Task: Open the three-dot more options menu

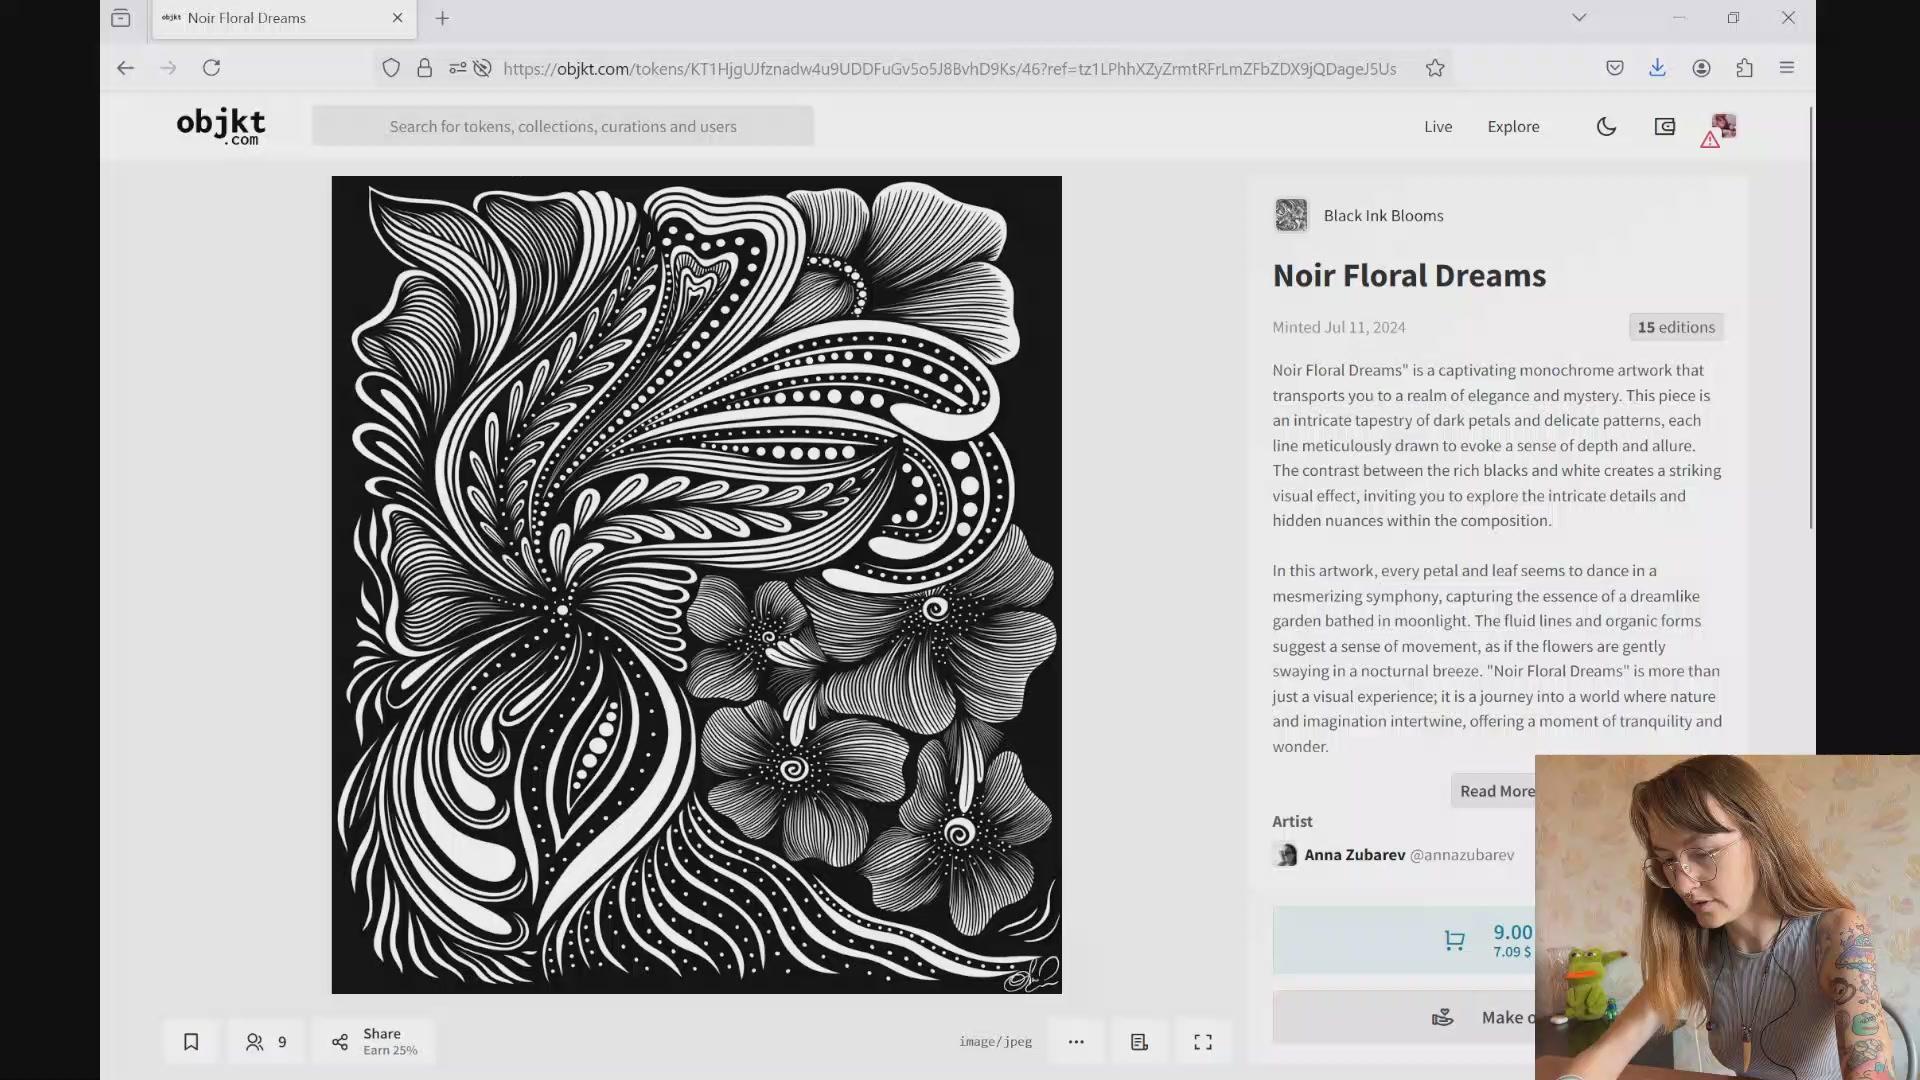Action: point(1076,1042)
